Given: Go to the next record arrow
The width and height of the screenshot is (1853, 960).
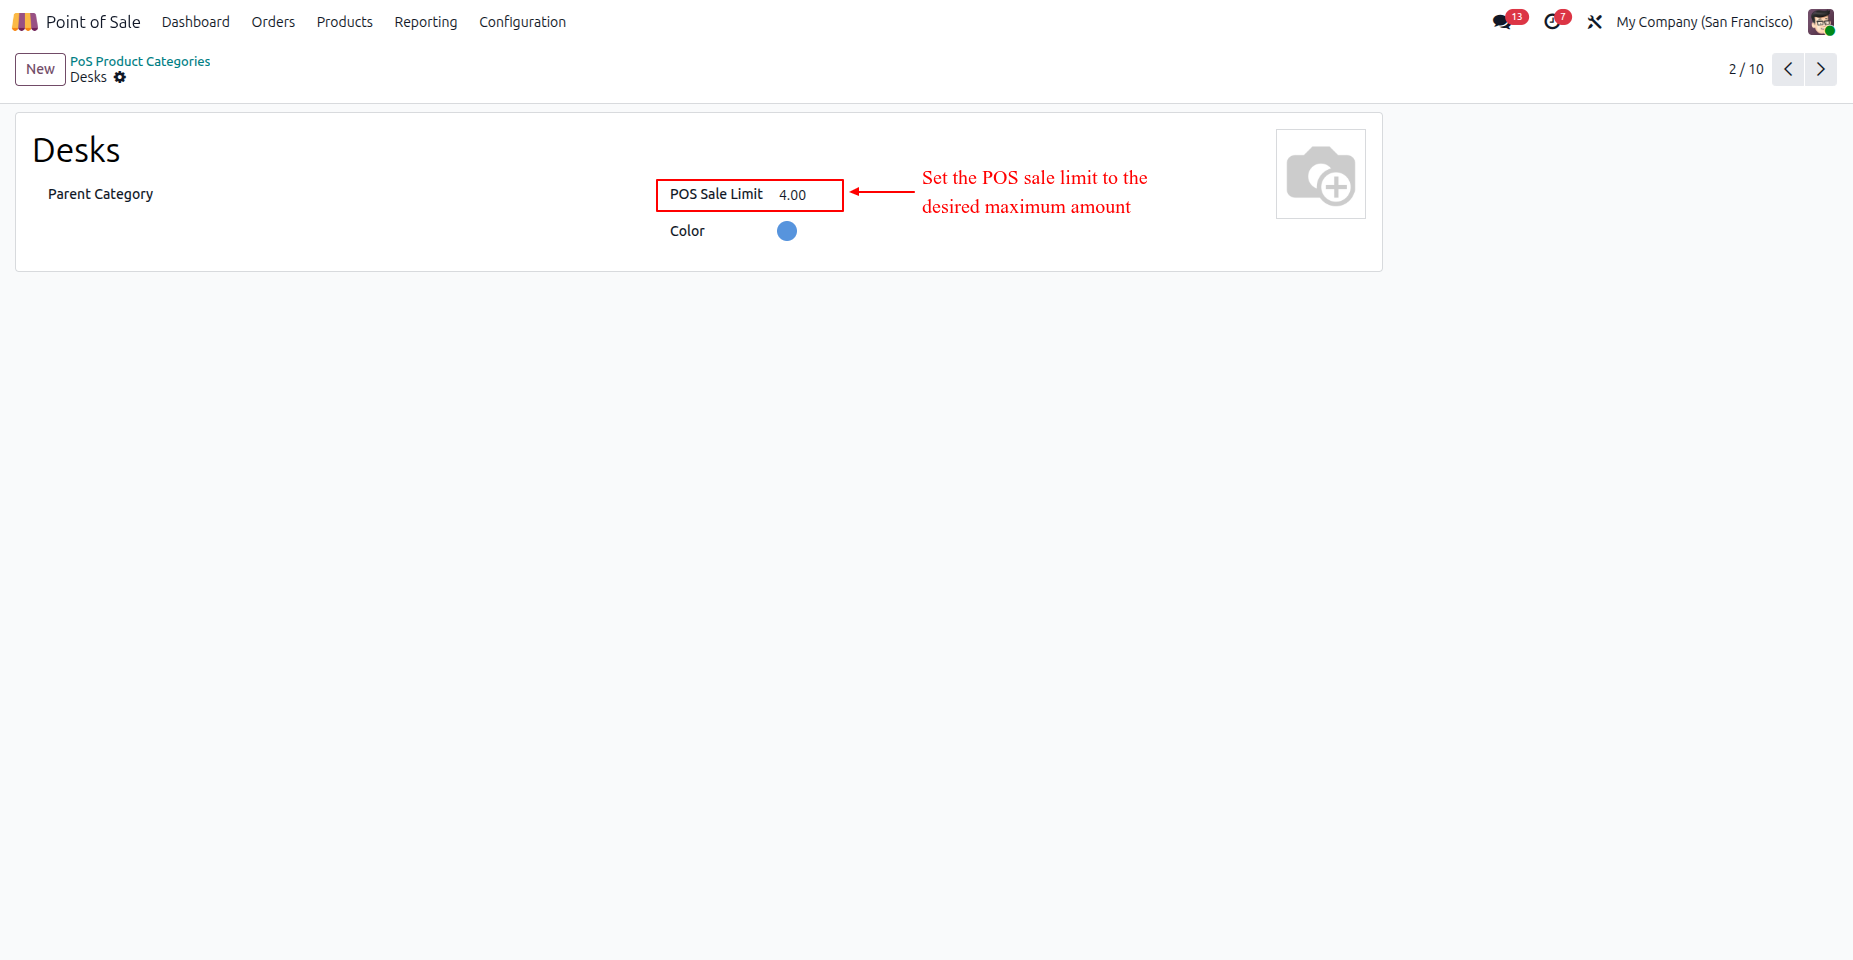Looking at the screenshot, I should point(1821,69).
